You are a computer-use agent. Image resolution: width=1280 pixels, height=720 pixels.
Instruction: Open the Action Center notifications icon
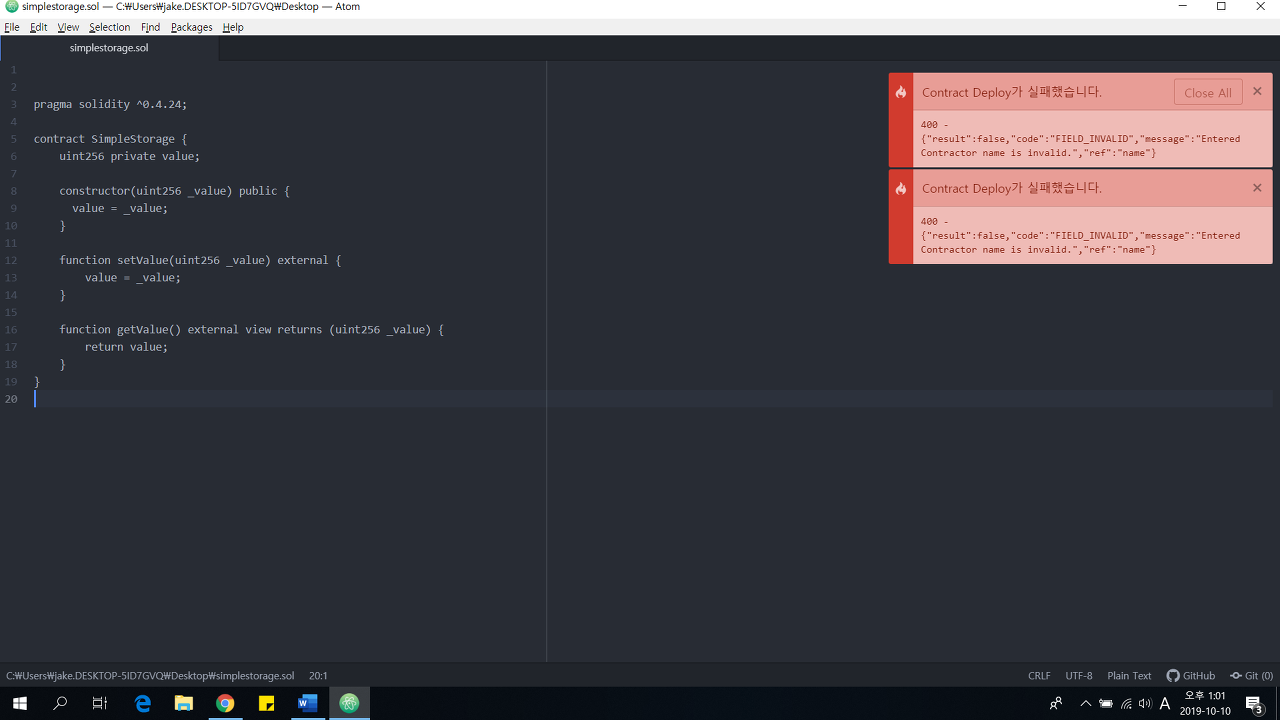click(x=1254, y=703)
